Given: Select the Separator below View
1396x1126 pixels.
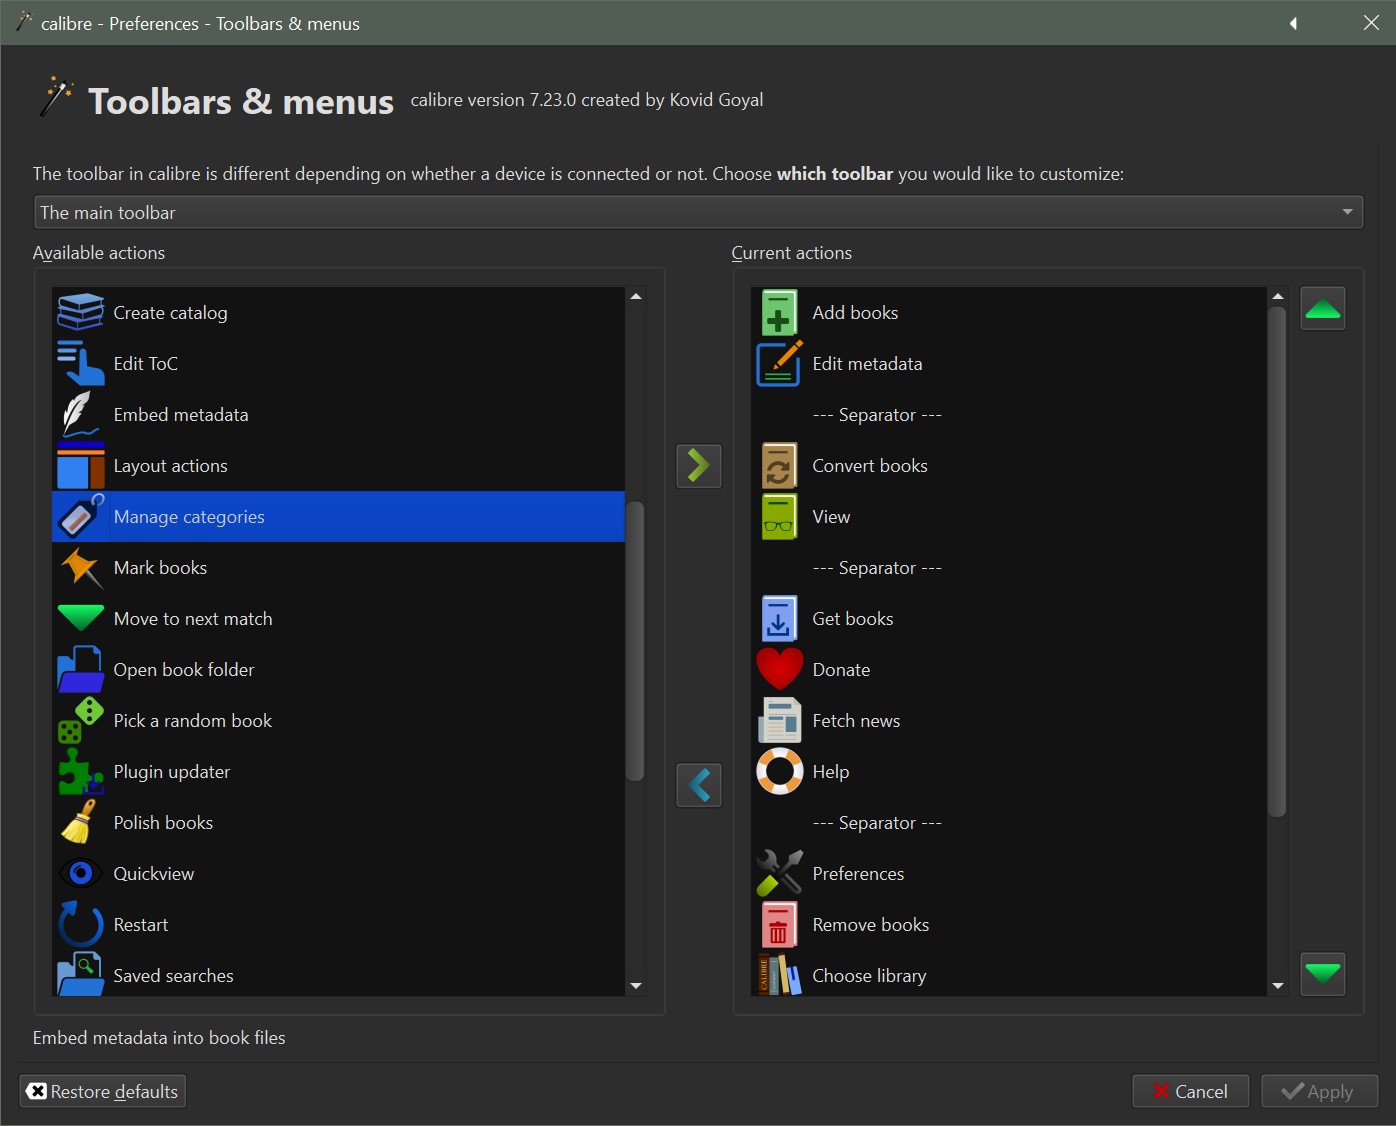Looking at the screenshot, I should tap(1009, 568).
